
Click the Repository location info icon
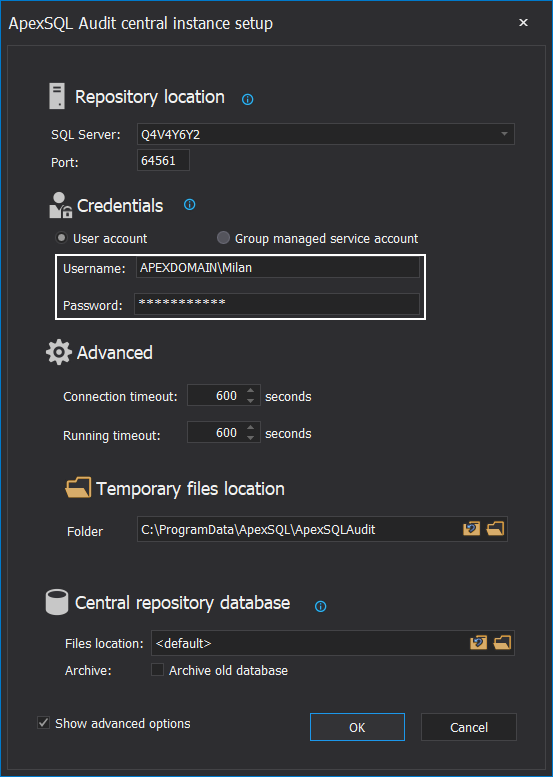247,100
